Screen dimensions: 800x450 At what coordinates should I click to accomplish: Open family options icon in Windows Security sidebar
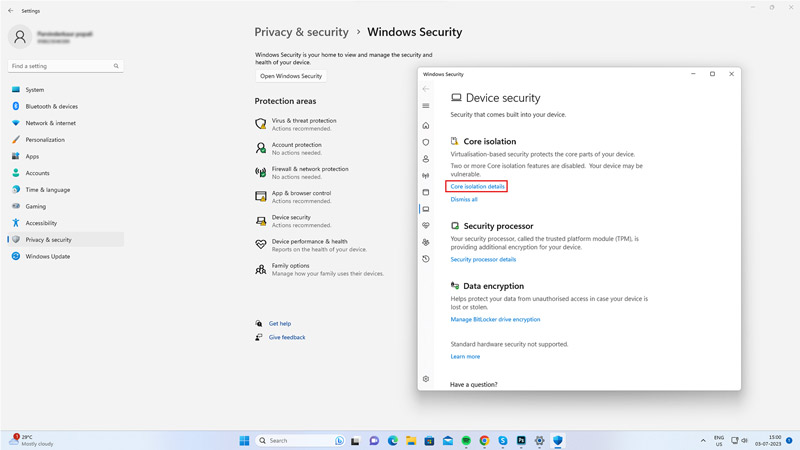pos(426,242)
